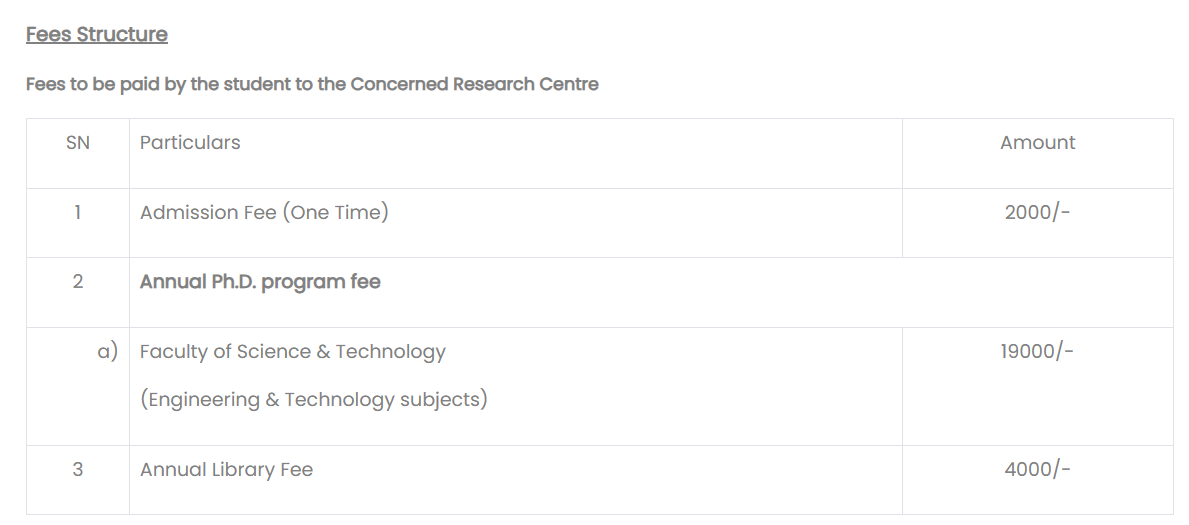Click Faculty of Science & Technology text
Viewport: 1189px width, 525px height.
coord(292,352)
